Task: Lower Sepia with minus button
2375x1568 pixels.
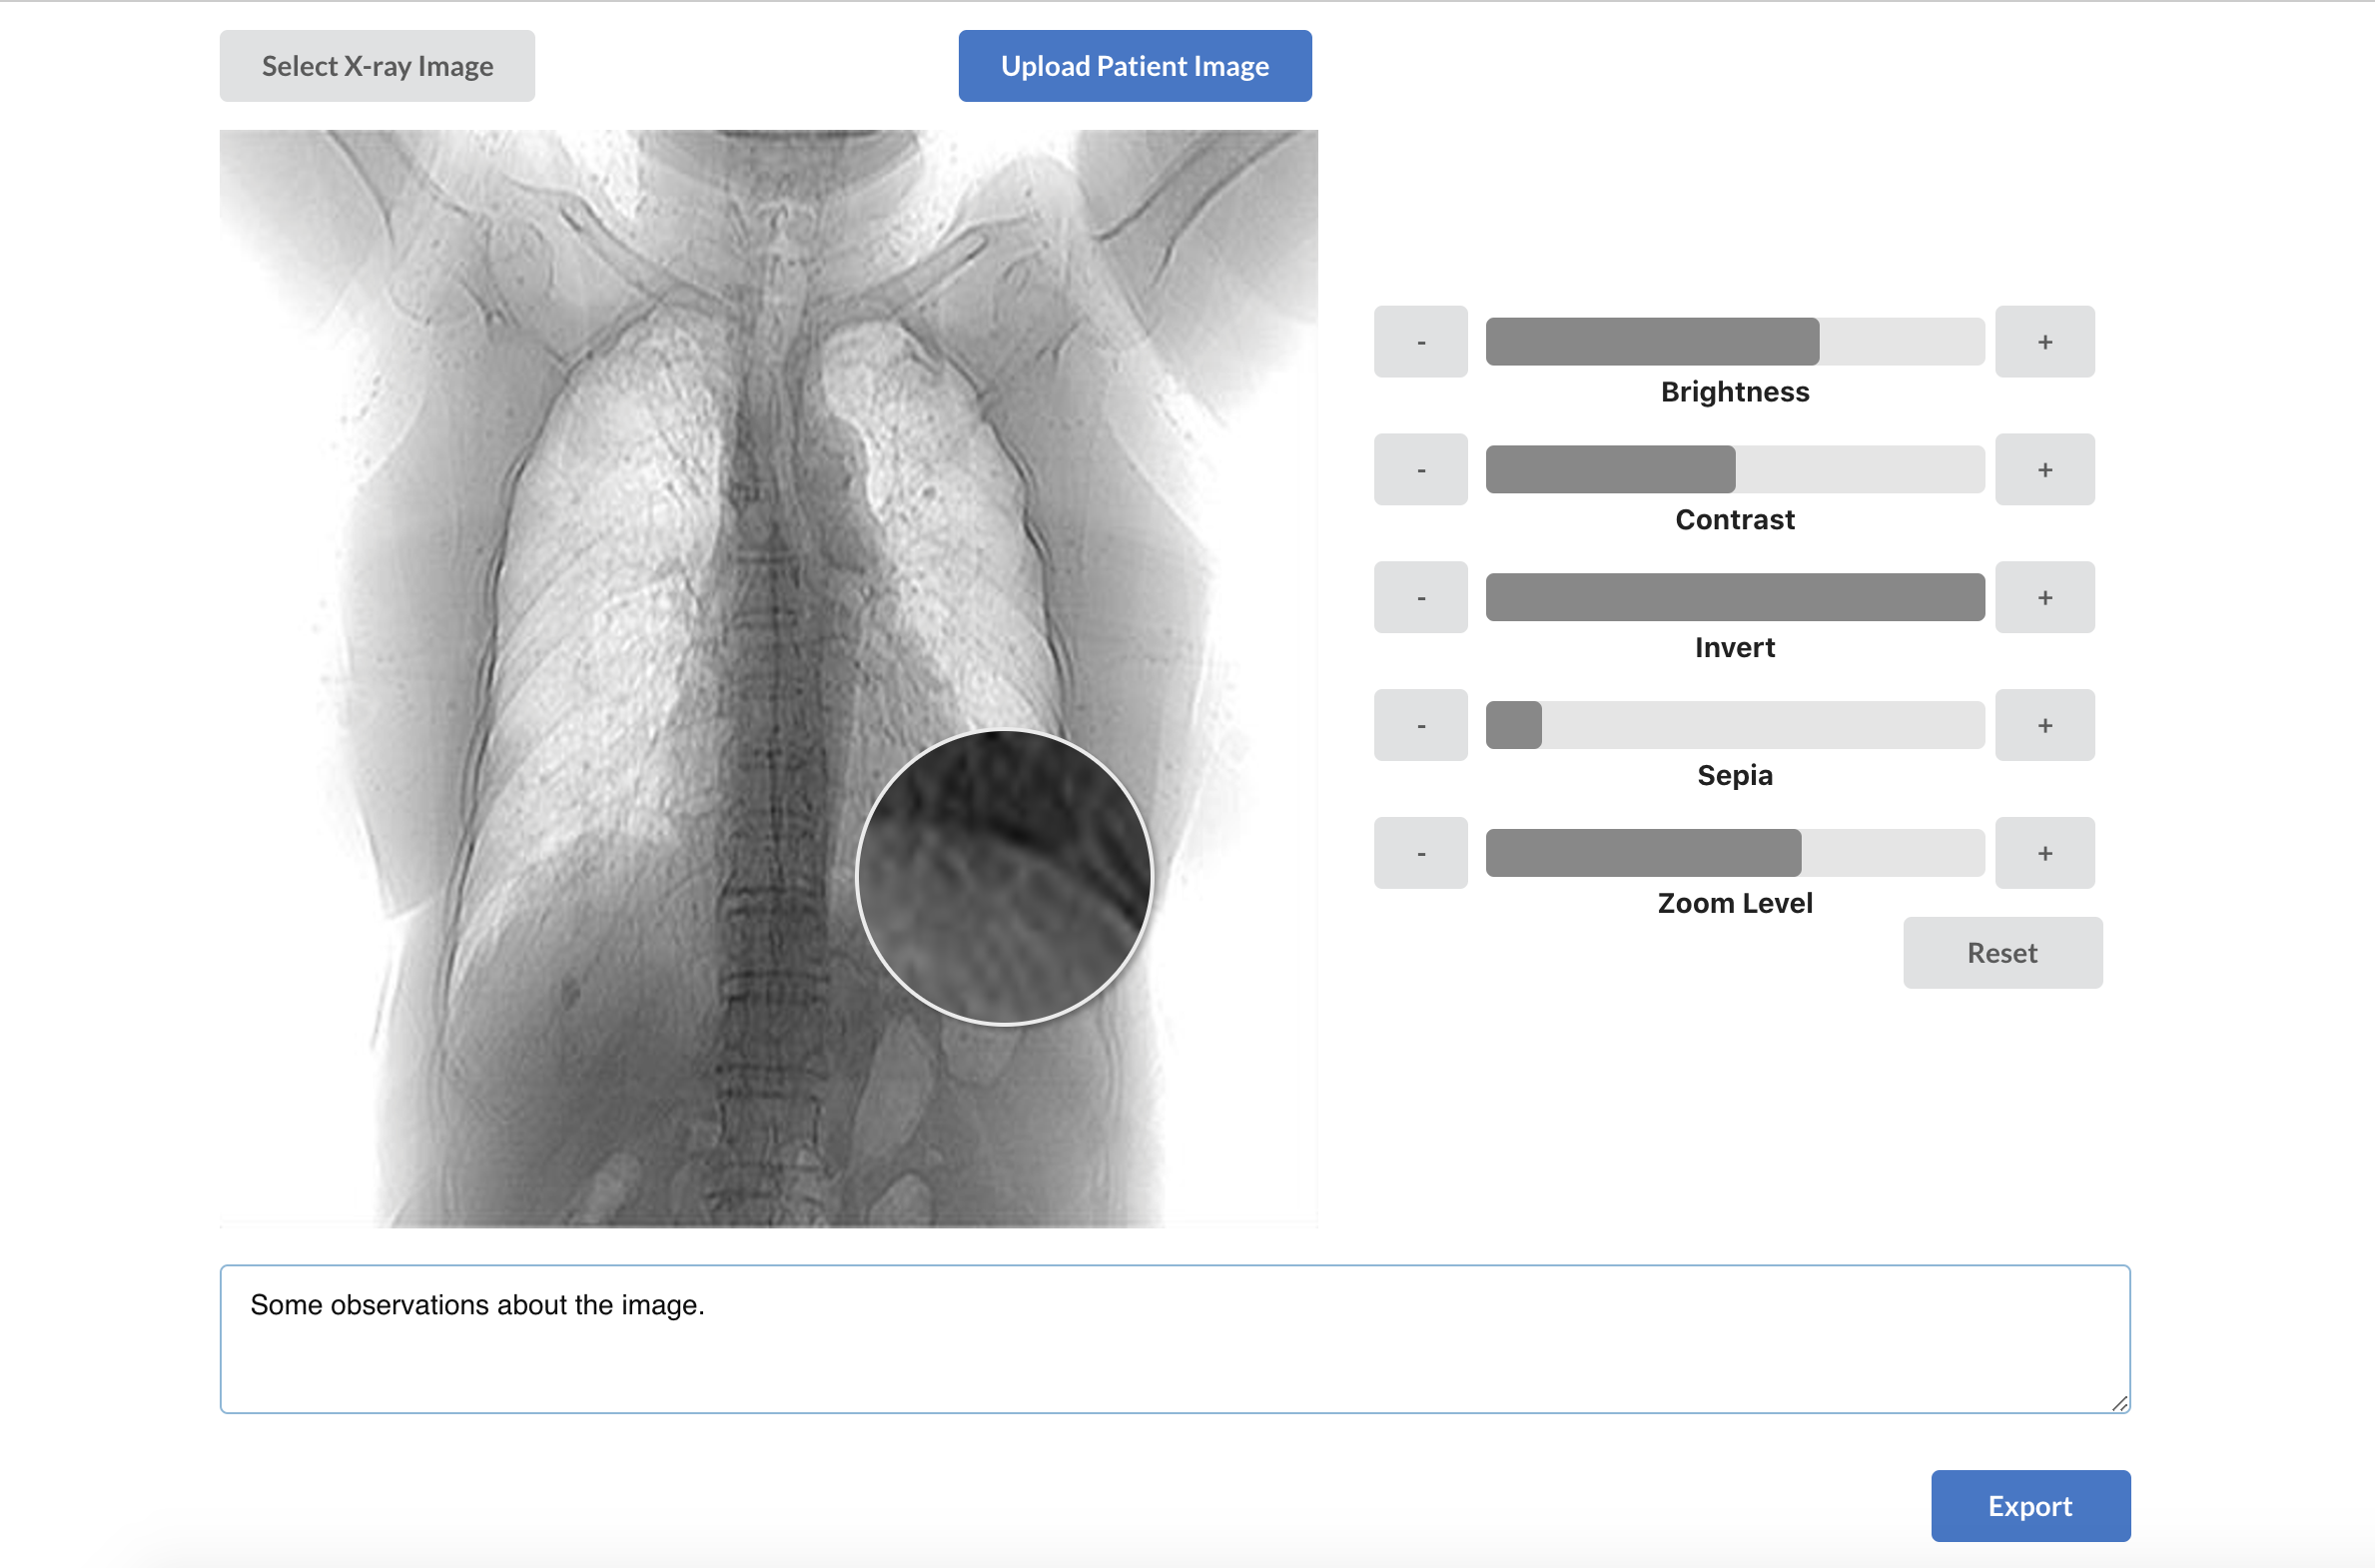Action: pyautogui.click(x=1420, y=726)
